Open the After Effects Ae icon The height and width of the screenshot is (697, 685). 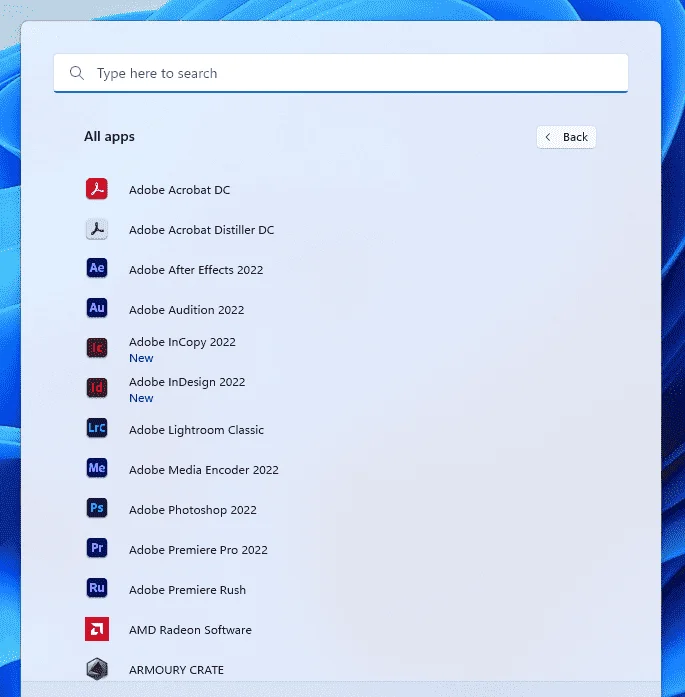[97, 268]
